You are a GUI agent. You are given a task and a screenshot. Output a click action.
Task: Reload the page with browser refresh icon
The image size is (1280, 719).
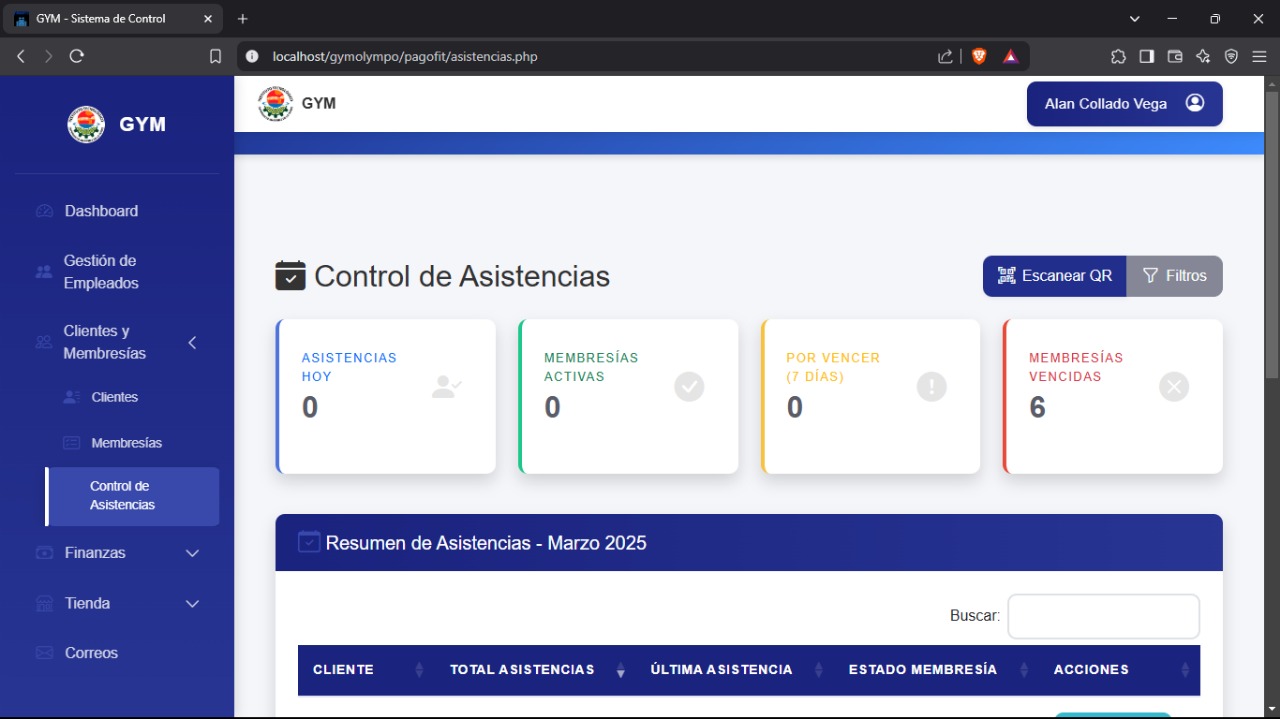[x=77, y=57]
